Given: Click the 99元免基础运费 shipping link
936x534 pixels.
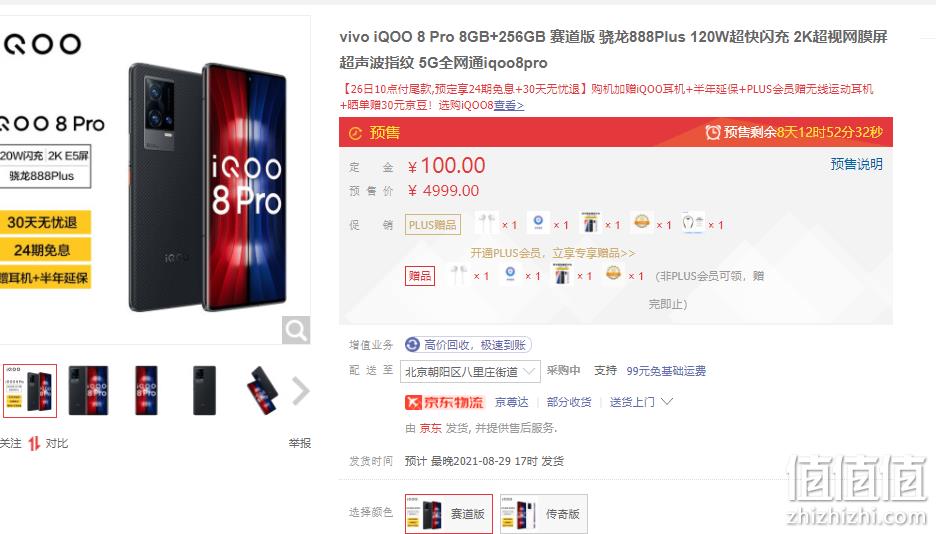Looking at the screenshot, I should click(666, 371).
